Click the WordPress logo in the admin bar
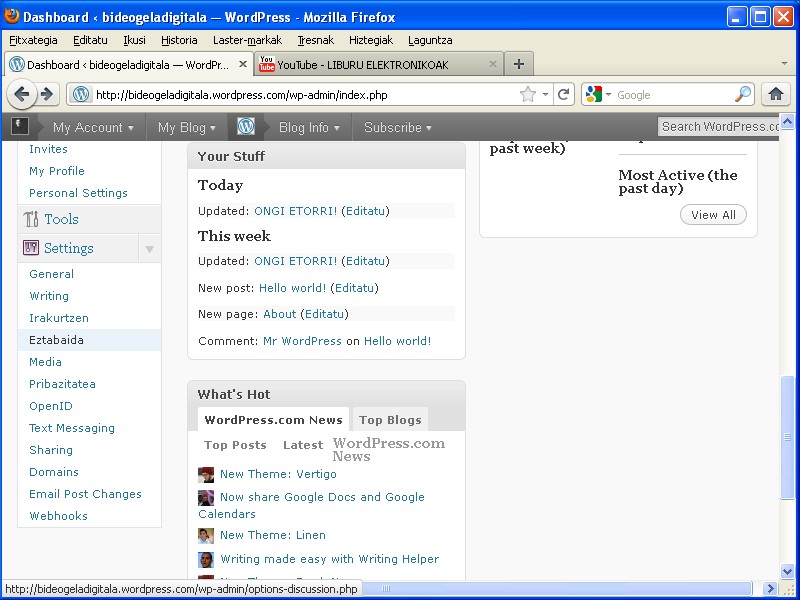 point(245,127)
